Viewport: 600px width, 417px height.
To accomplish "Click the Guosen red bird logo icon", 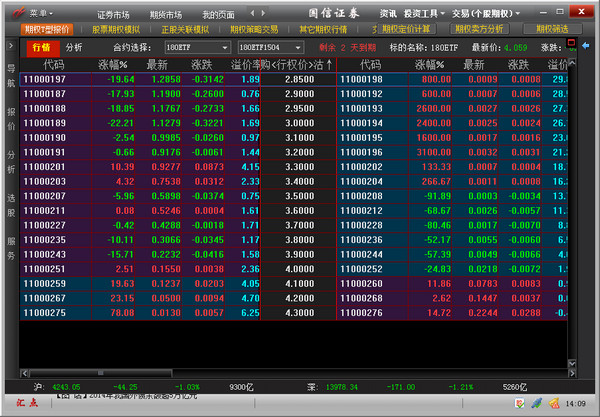I will point(18,13).
